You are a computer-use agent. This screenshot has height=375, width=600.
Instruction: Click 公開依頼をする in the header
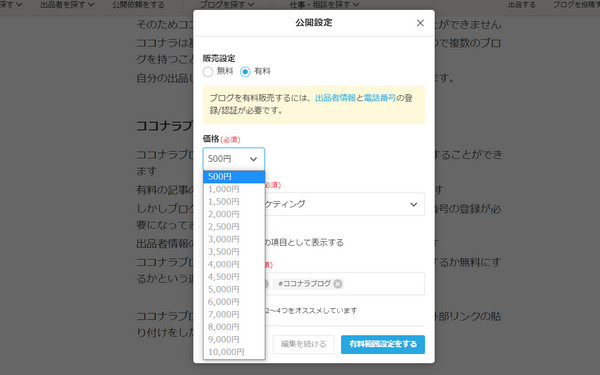tap(139, 5)
